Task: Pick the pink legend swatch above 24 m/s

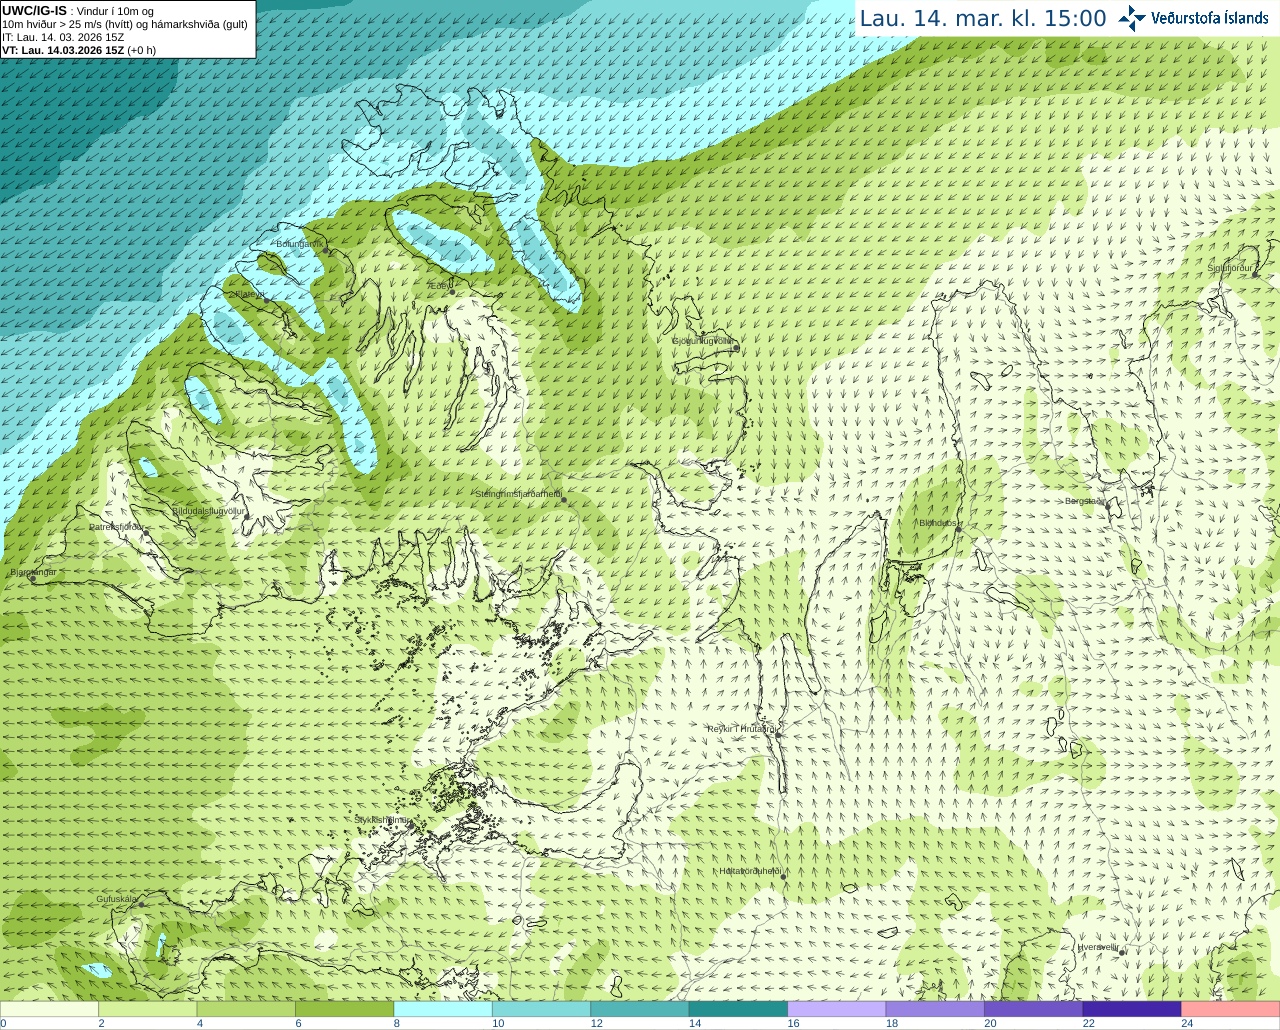Action: (1231, 1009)
